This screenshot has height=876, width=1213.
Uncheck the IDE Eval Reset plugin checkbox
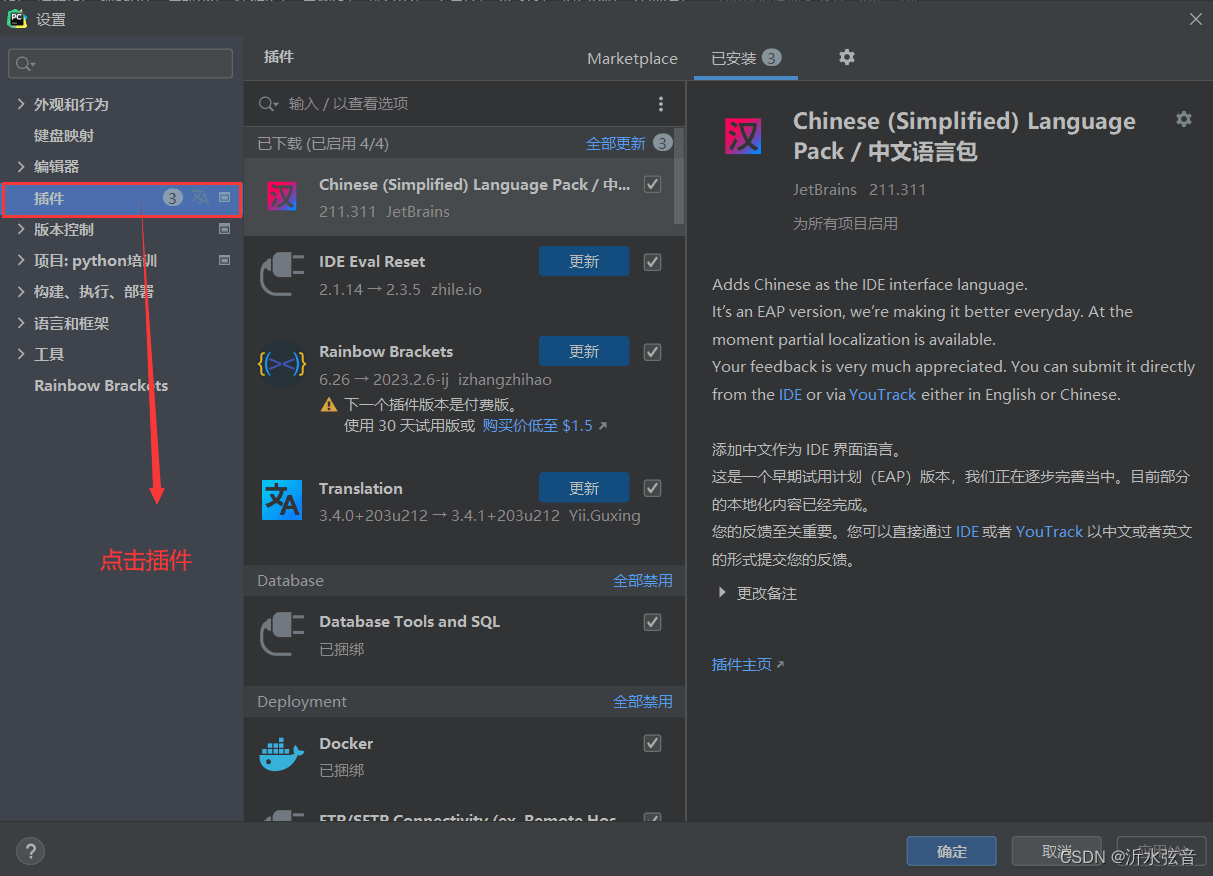pos(653,262)
